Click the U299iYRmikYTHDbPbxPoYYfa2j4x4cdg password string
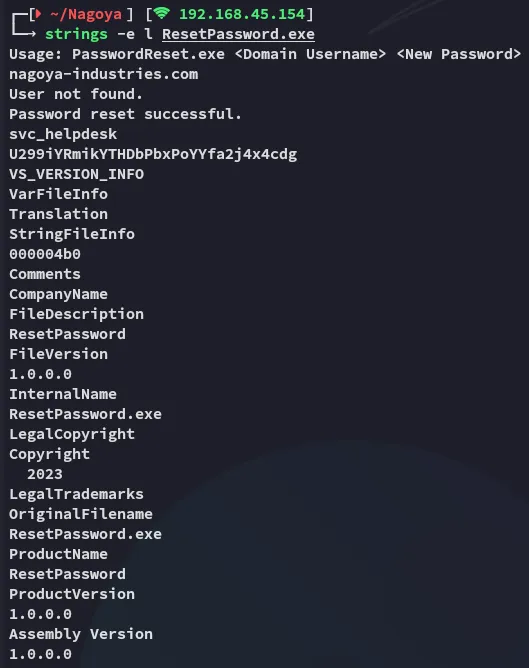The image size is (529, 668). click(x=153, y=154)
